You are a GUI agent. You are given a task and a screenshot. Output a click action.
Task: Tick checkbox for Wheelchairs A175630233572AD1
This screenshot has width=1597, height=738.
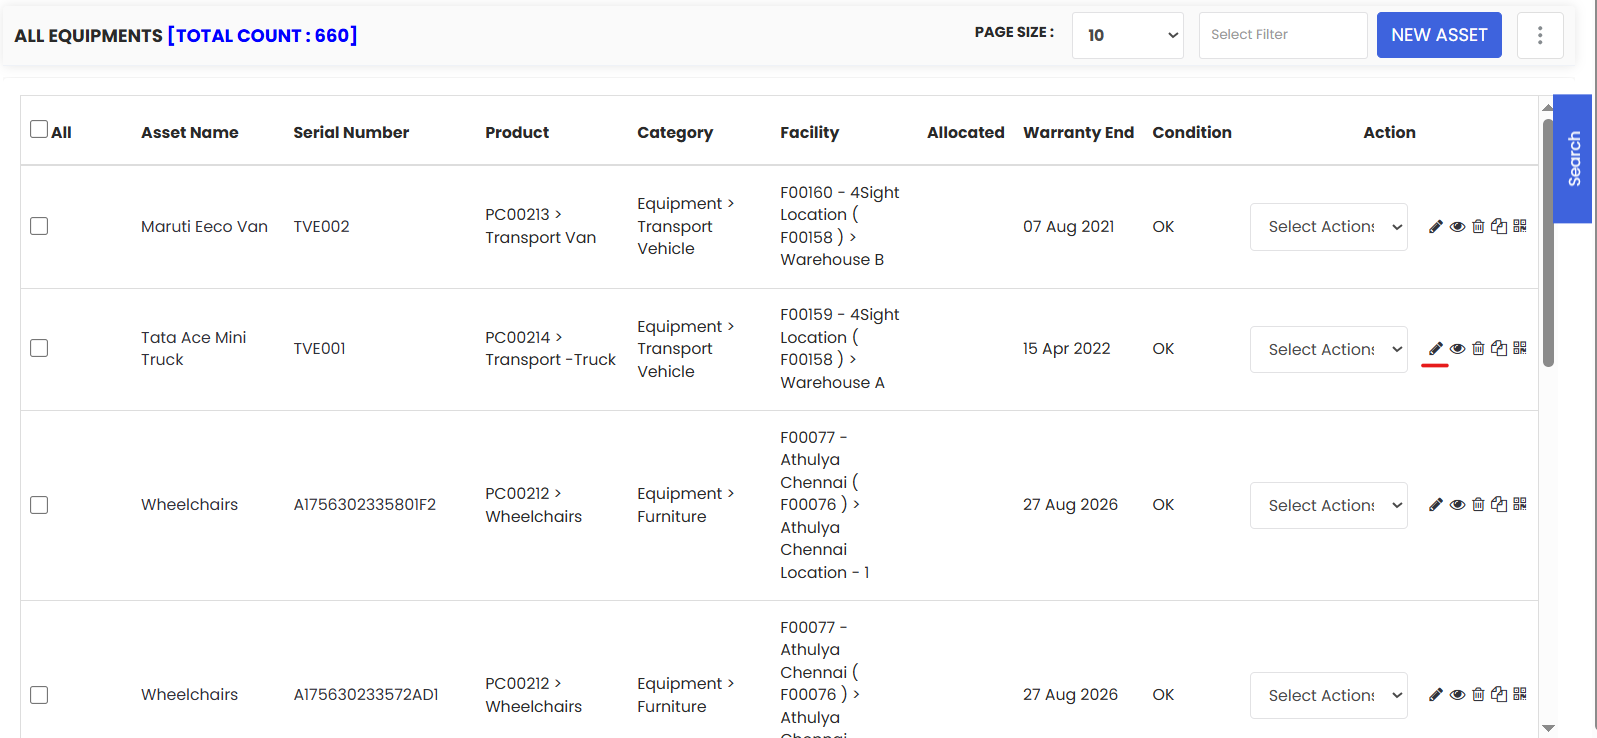(39, 695)
